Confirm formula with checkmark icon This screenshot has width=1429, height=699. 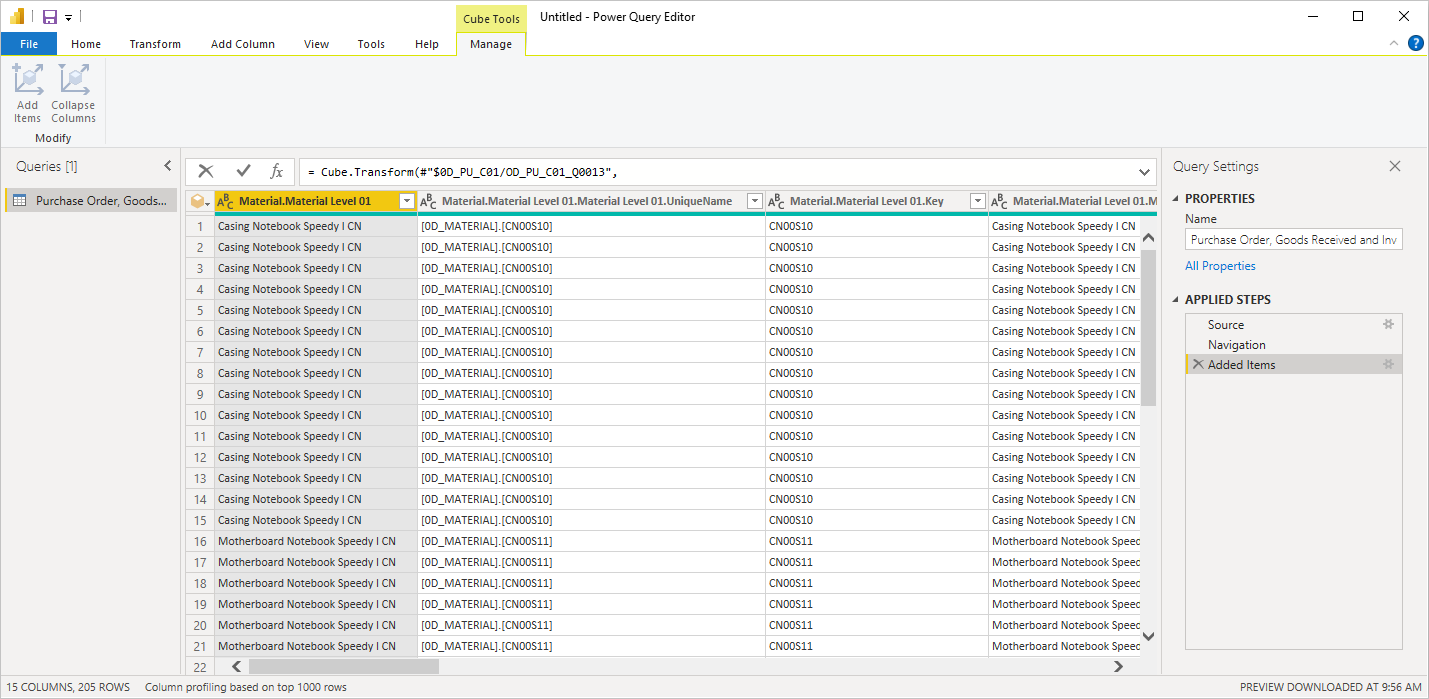tap(243, 171)
